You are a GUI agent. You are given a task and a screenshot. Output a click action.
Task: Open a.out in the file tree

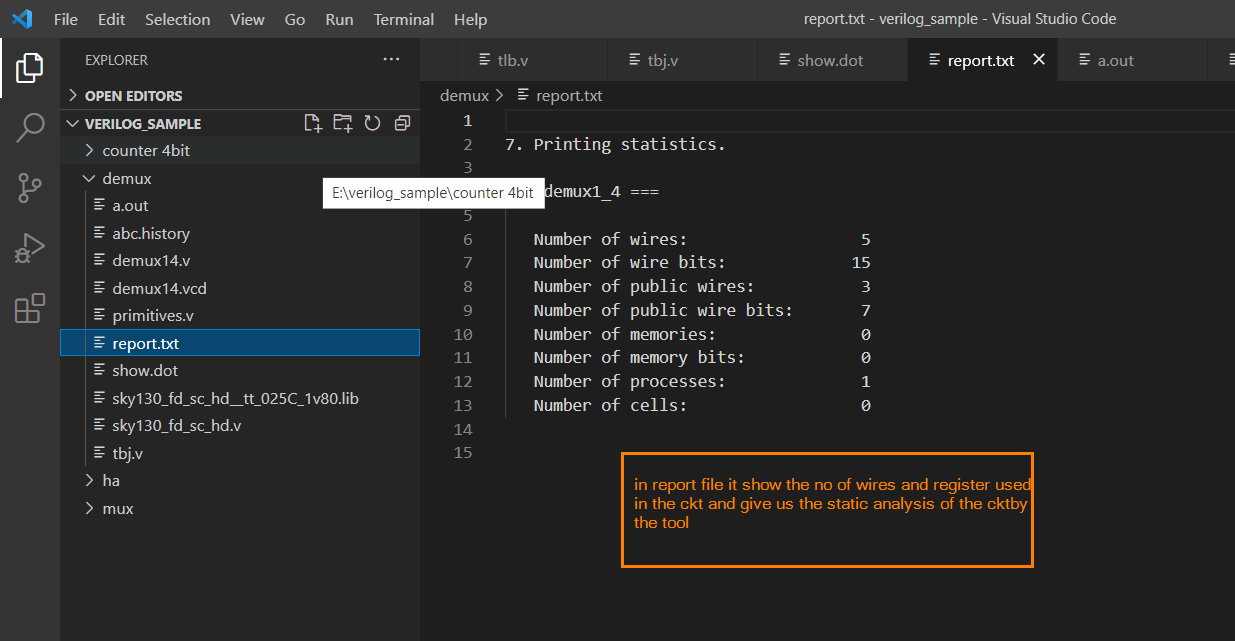point(240,206)
